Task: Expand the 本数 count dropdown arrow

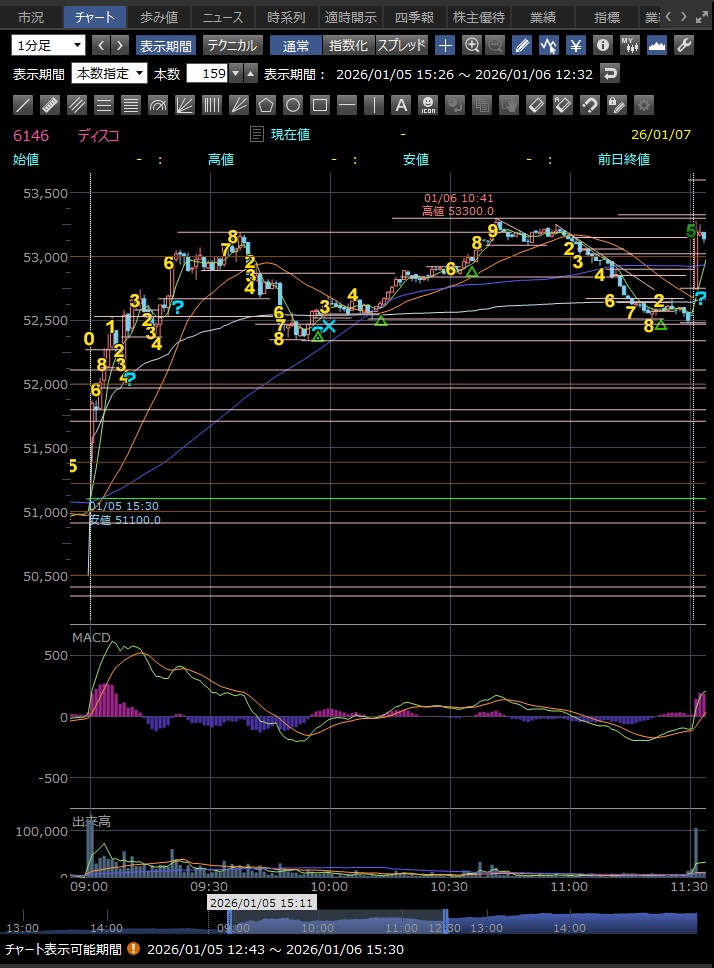Action: (235, 73)
